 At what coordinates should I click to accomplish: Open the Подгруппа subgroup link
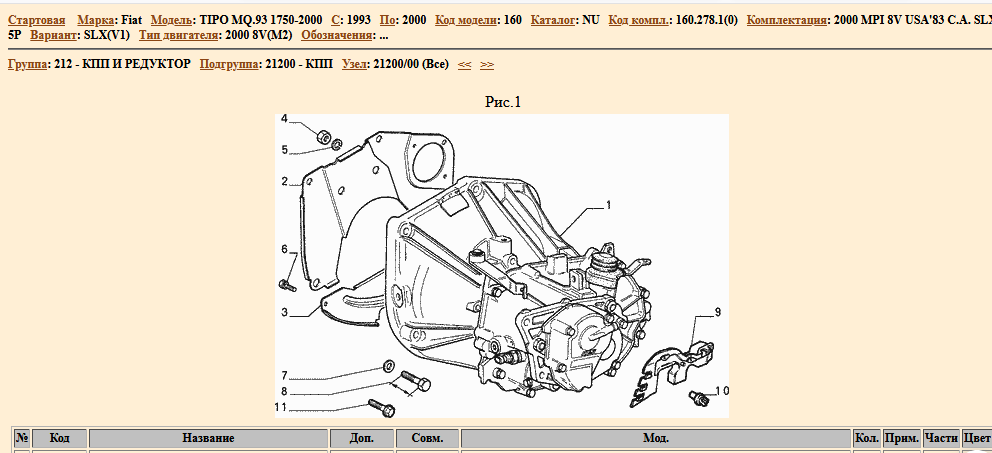point(229,64)
